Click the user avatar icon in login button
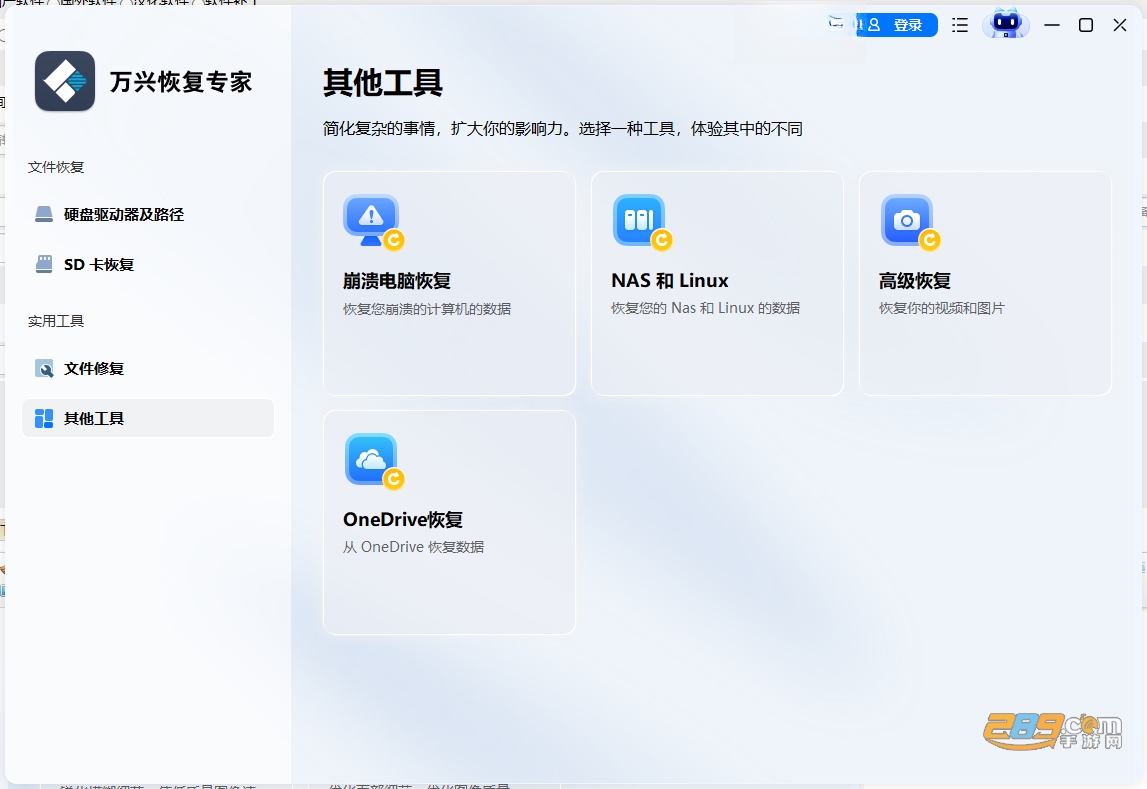 (874, 25)
